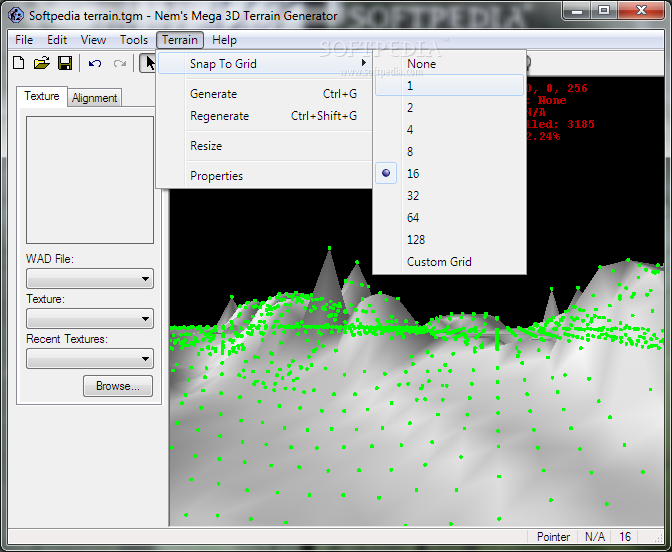Close the open Terrain menu
This screenshot has width=672, height=552.
[x=180, y=40]
